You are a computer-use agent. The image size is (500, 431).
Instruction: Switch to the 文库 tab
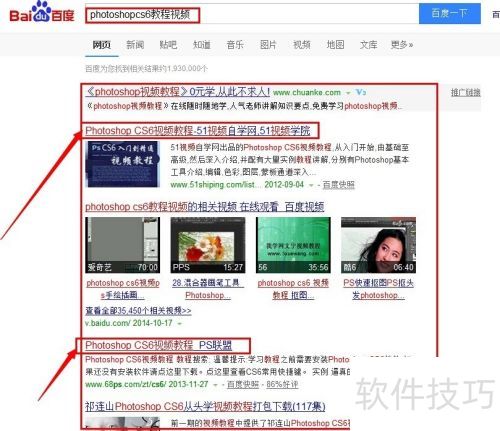pos(368,45)
